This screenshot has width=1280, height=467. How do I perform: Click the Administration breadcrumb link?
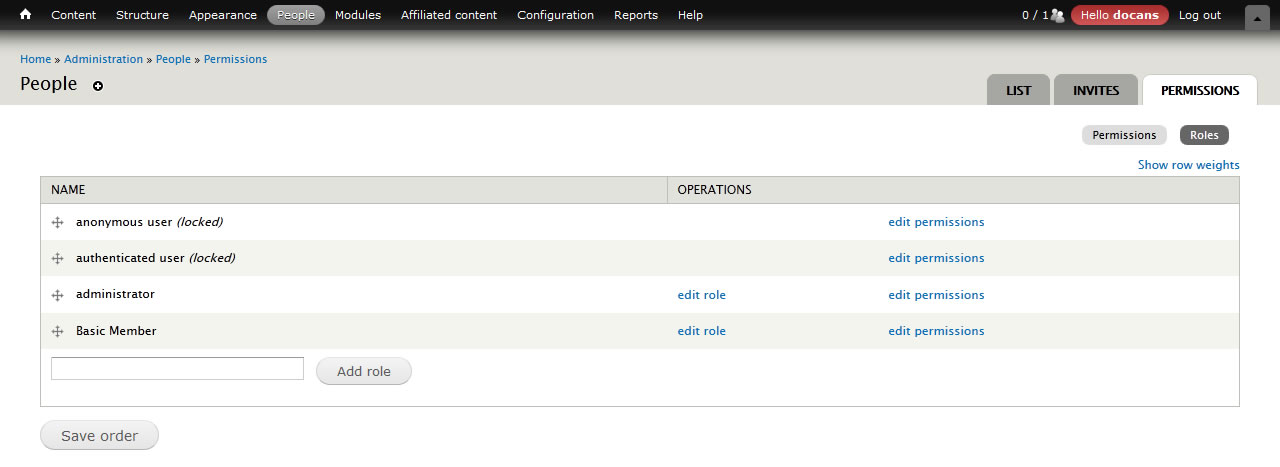tap(103, 59)
